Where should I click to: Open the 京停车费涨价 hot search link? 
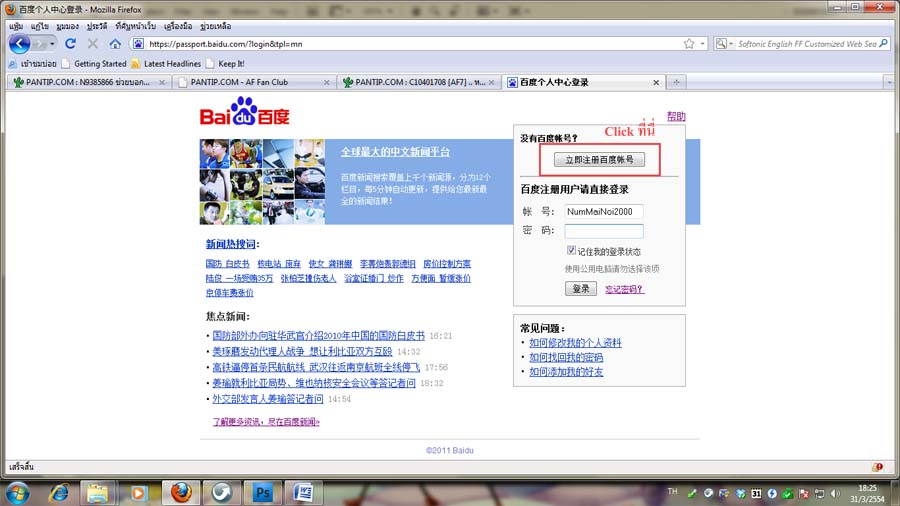tap(229, 293)
